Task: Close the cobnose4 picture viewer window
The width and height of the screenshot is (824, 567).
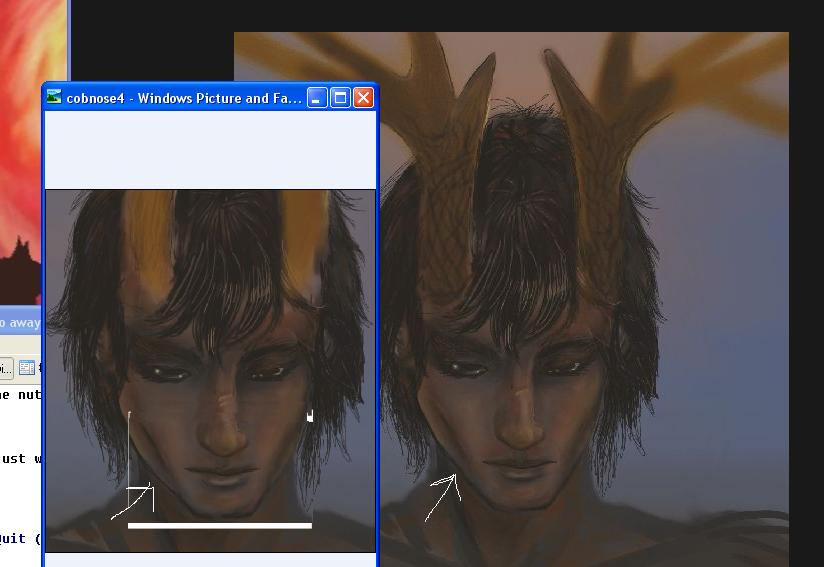Action: tap(363, 97)
